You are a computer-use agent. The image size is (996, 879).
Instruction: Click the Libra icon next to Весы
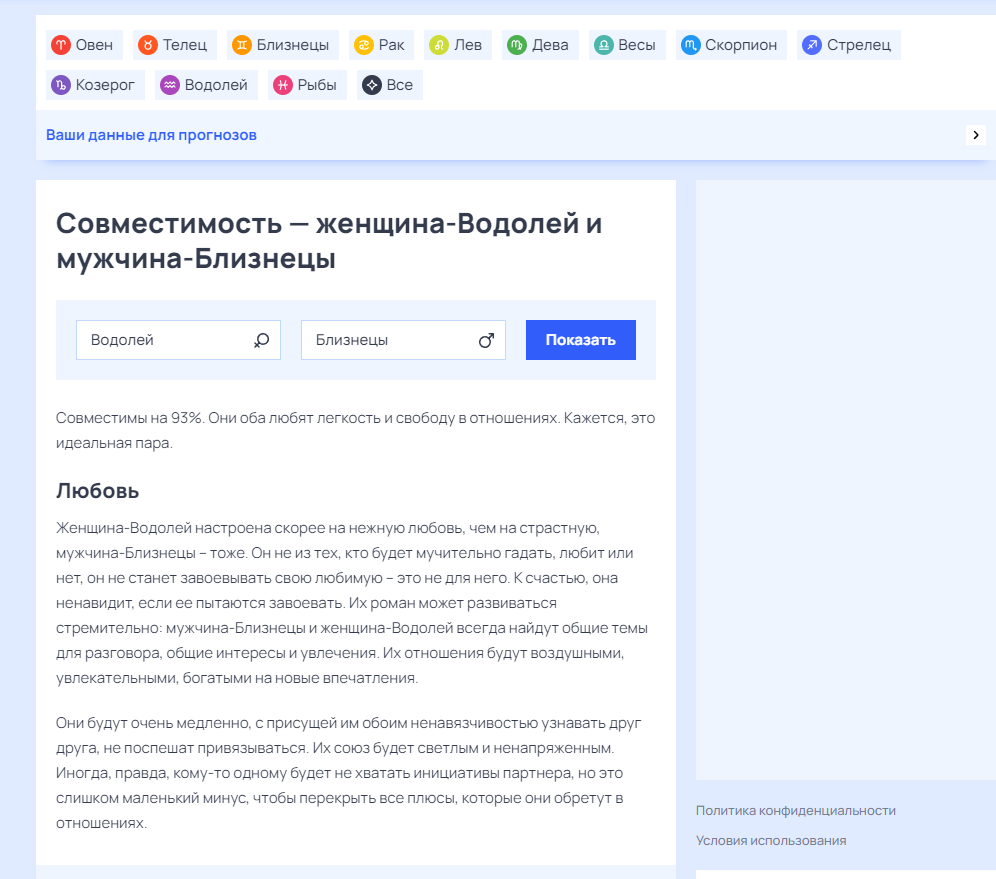[x=604, y=45]
